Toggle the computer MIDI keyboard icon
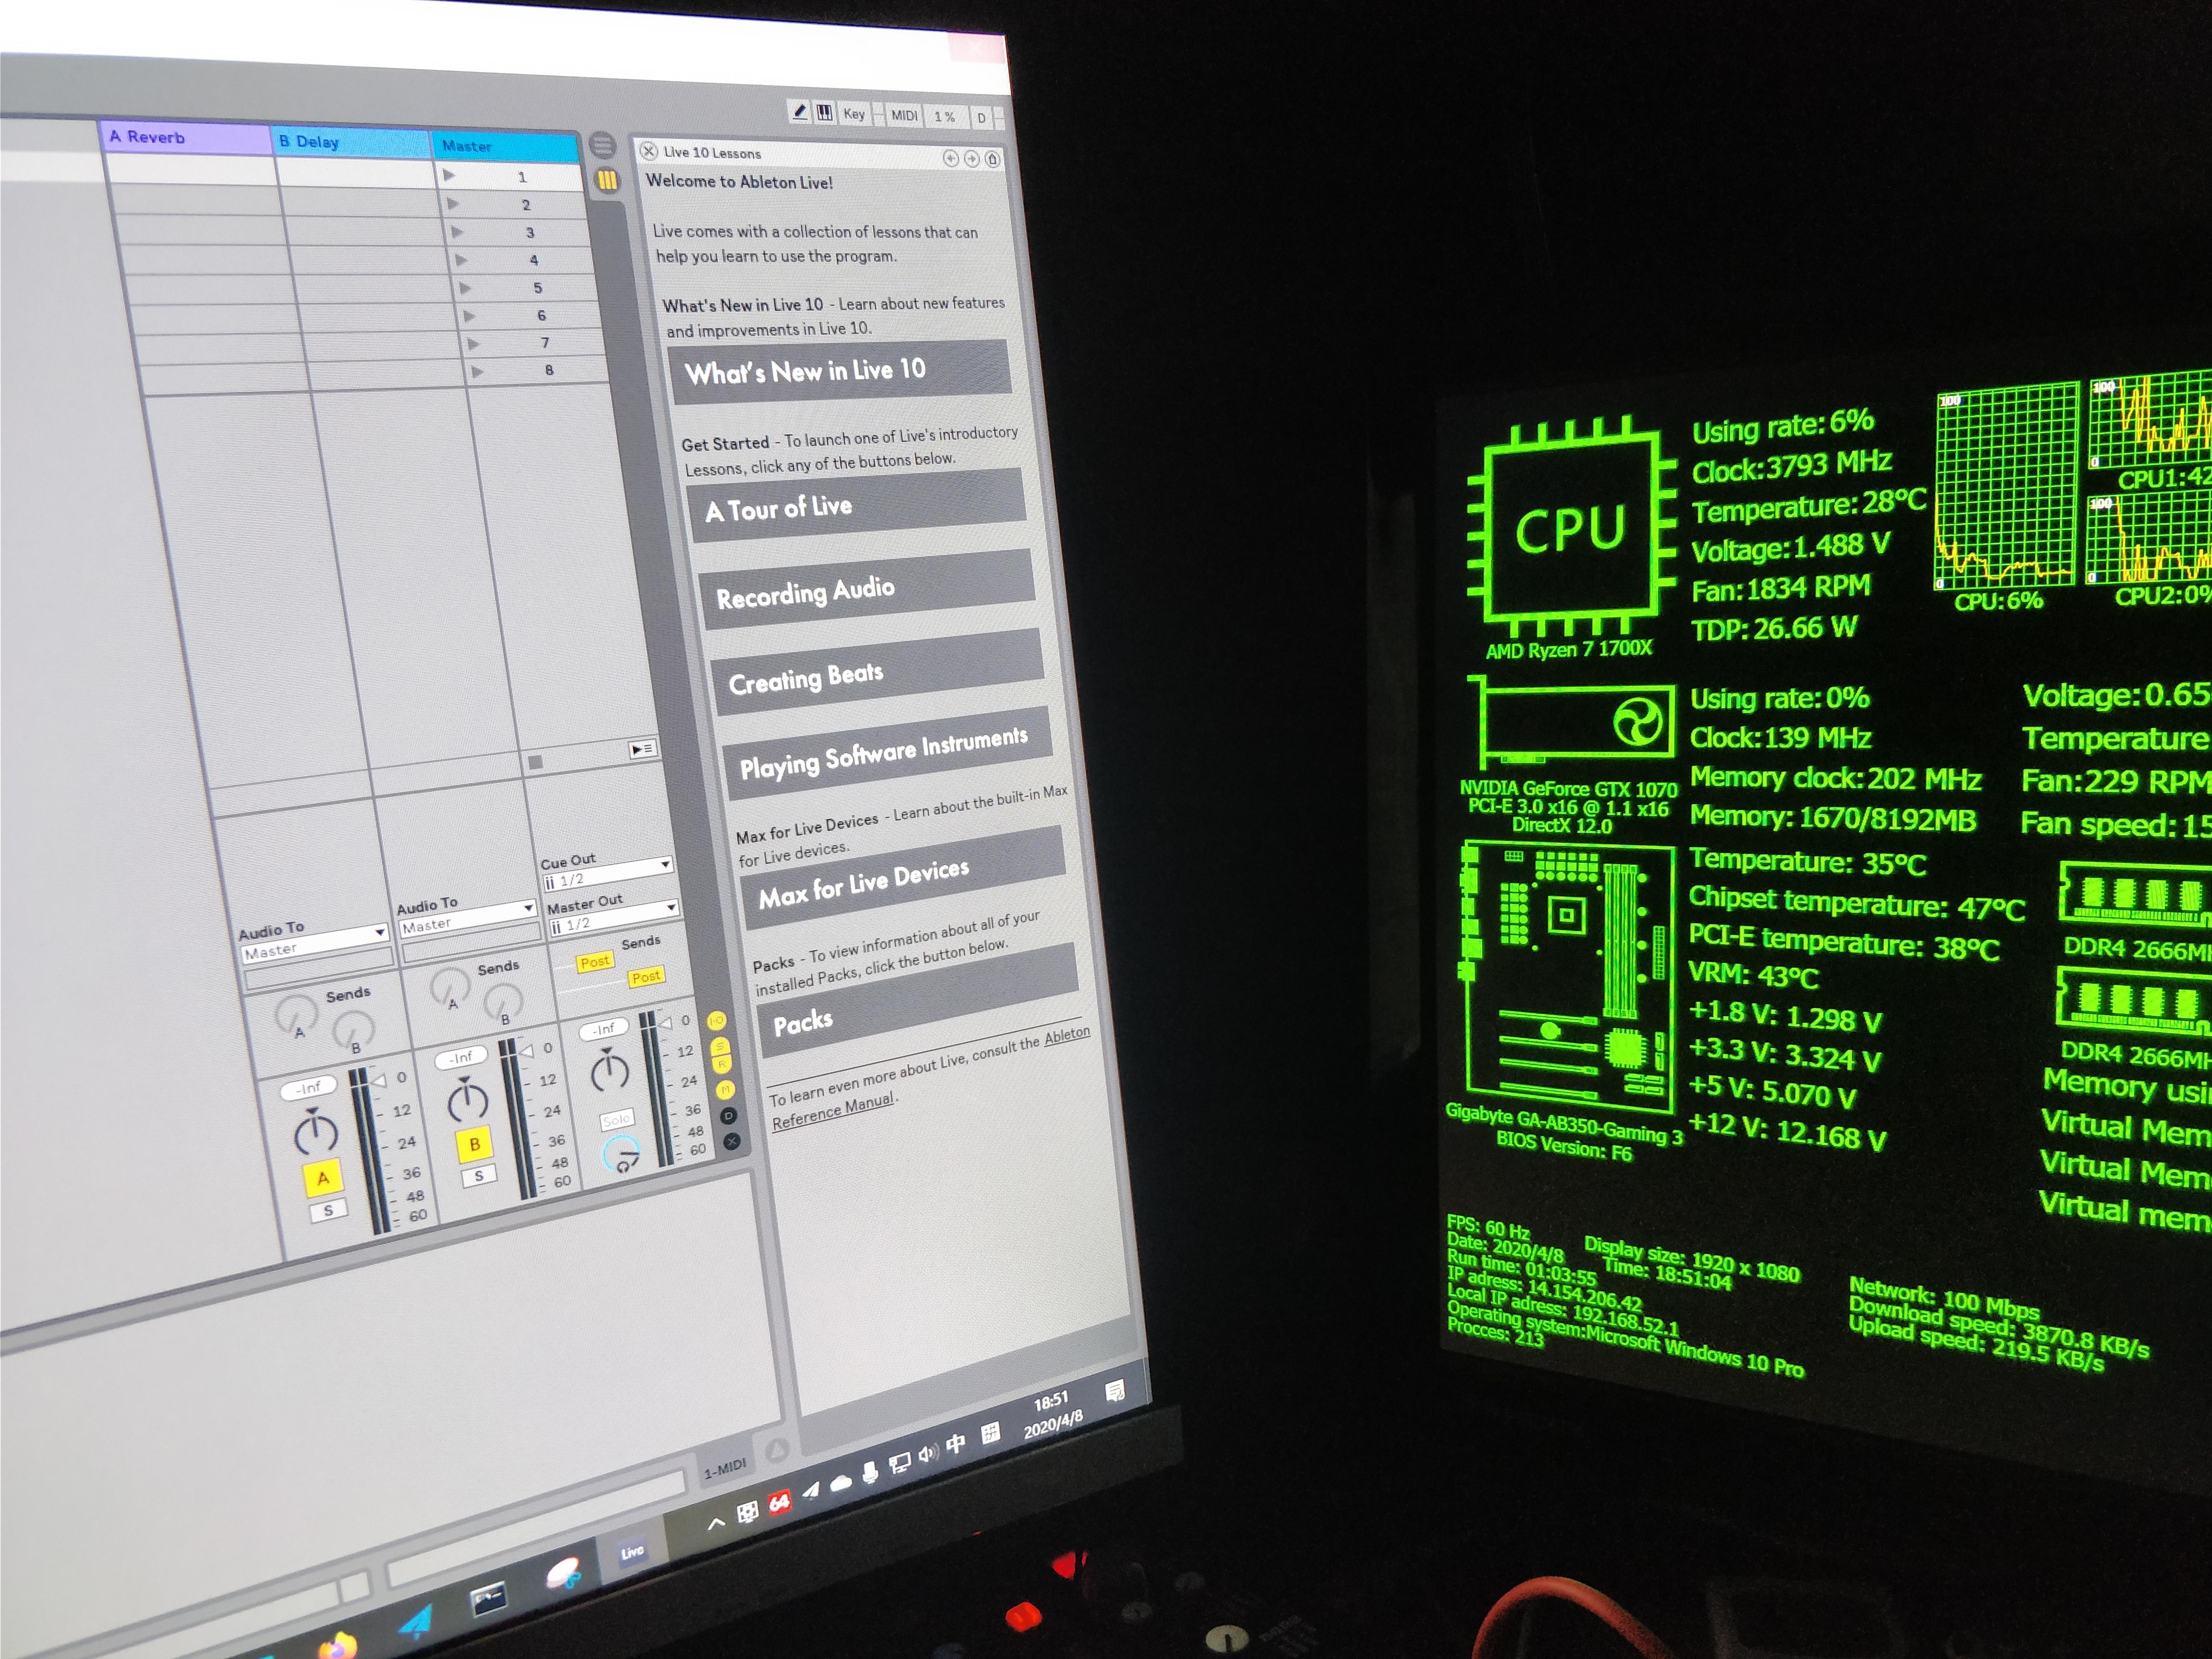The height and width of the screenshot is (1659, 2212). coord(824,113)
